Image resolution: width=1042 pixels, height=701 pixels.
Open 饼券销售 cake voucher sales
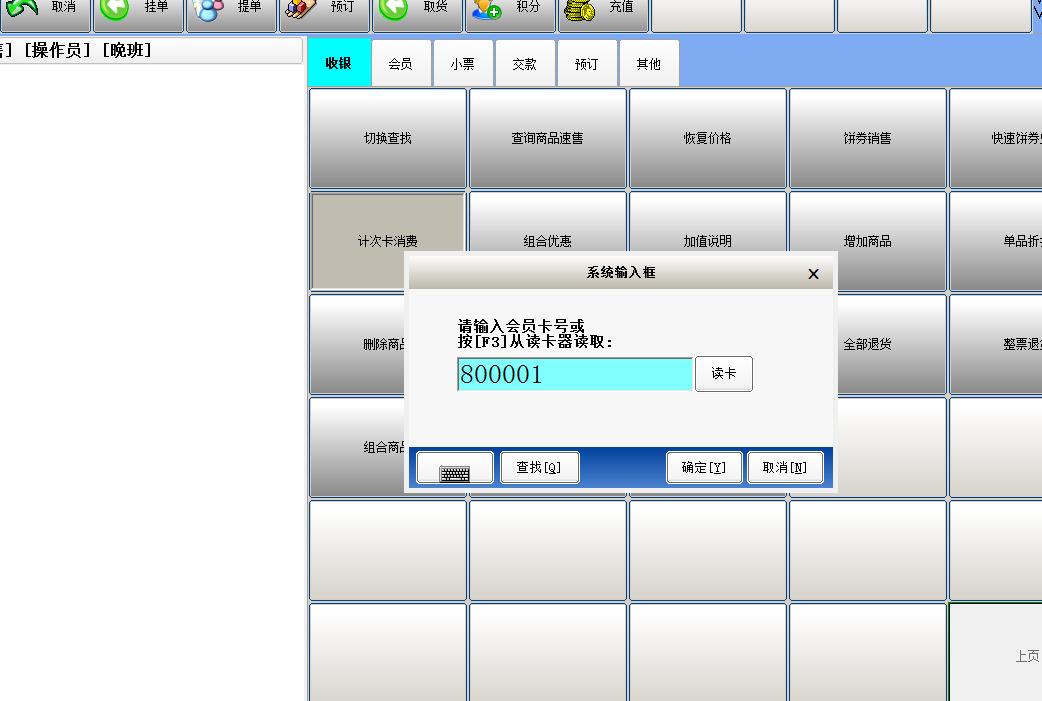(x=866, y=138)
